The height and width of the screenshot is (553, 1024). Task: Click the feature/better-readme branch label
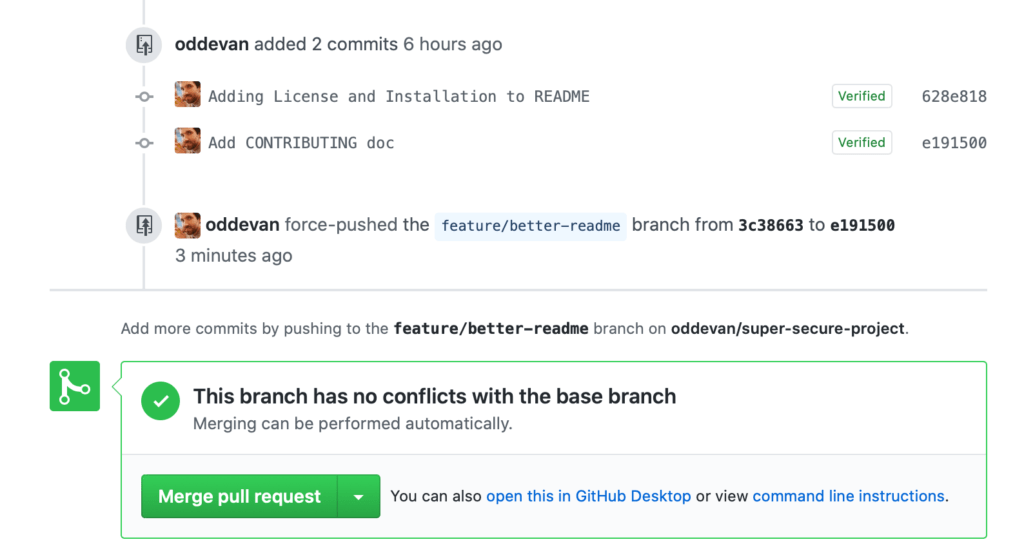click(x=530, y=226)
